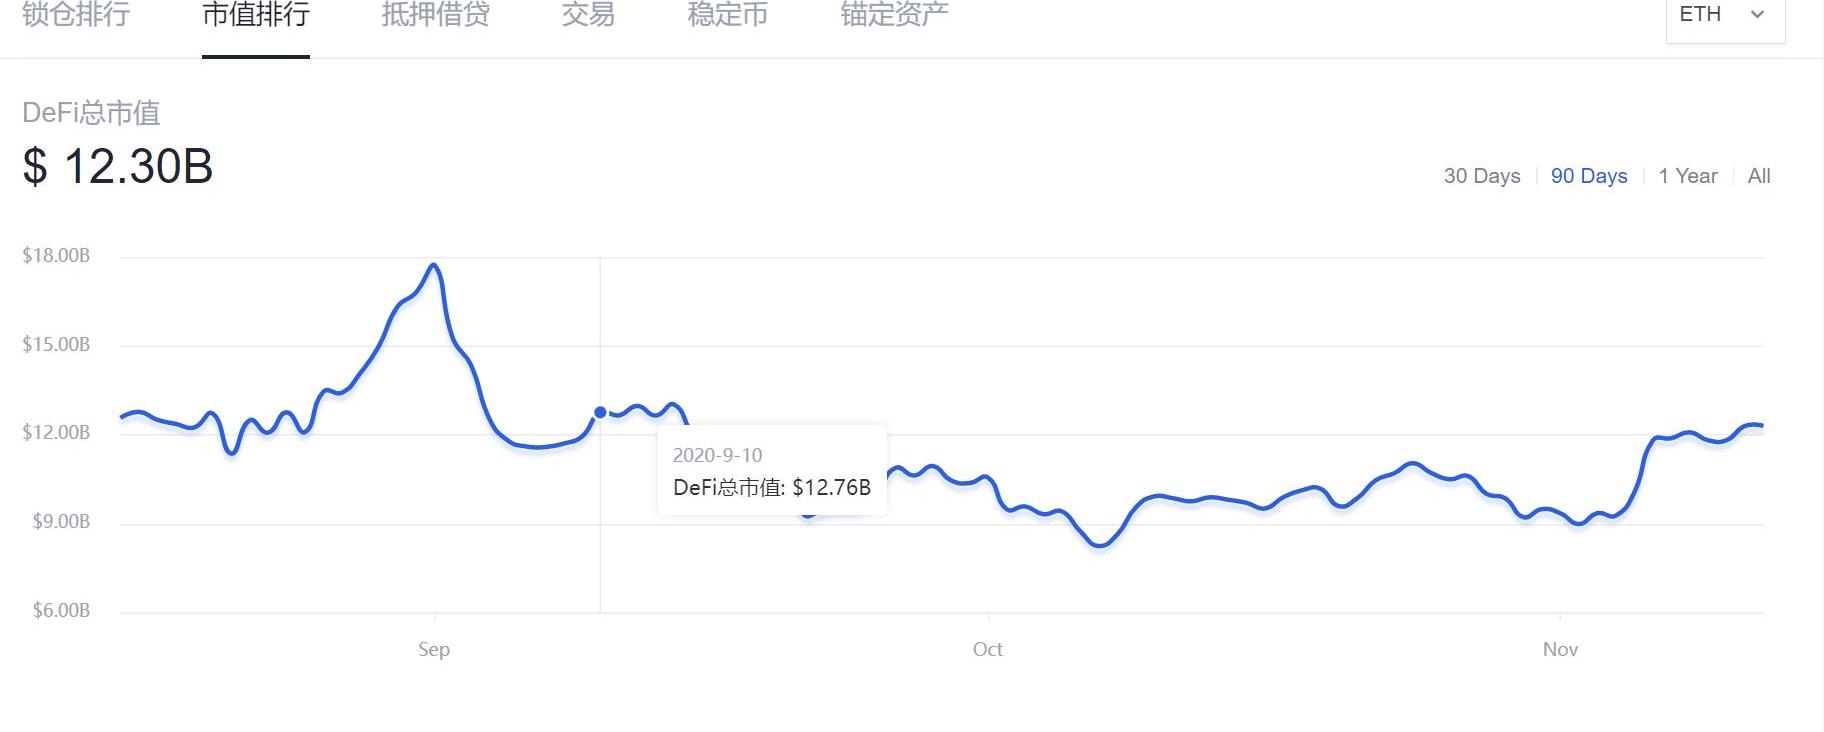This screenshot has width=1824, height=732.
Task: Open the 交易 tab
Action: point(588,15)
